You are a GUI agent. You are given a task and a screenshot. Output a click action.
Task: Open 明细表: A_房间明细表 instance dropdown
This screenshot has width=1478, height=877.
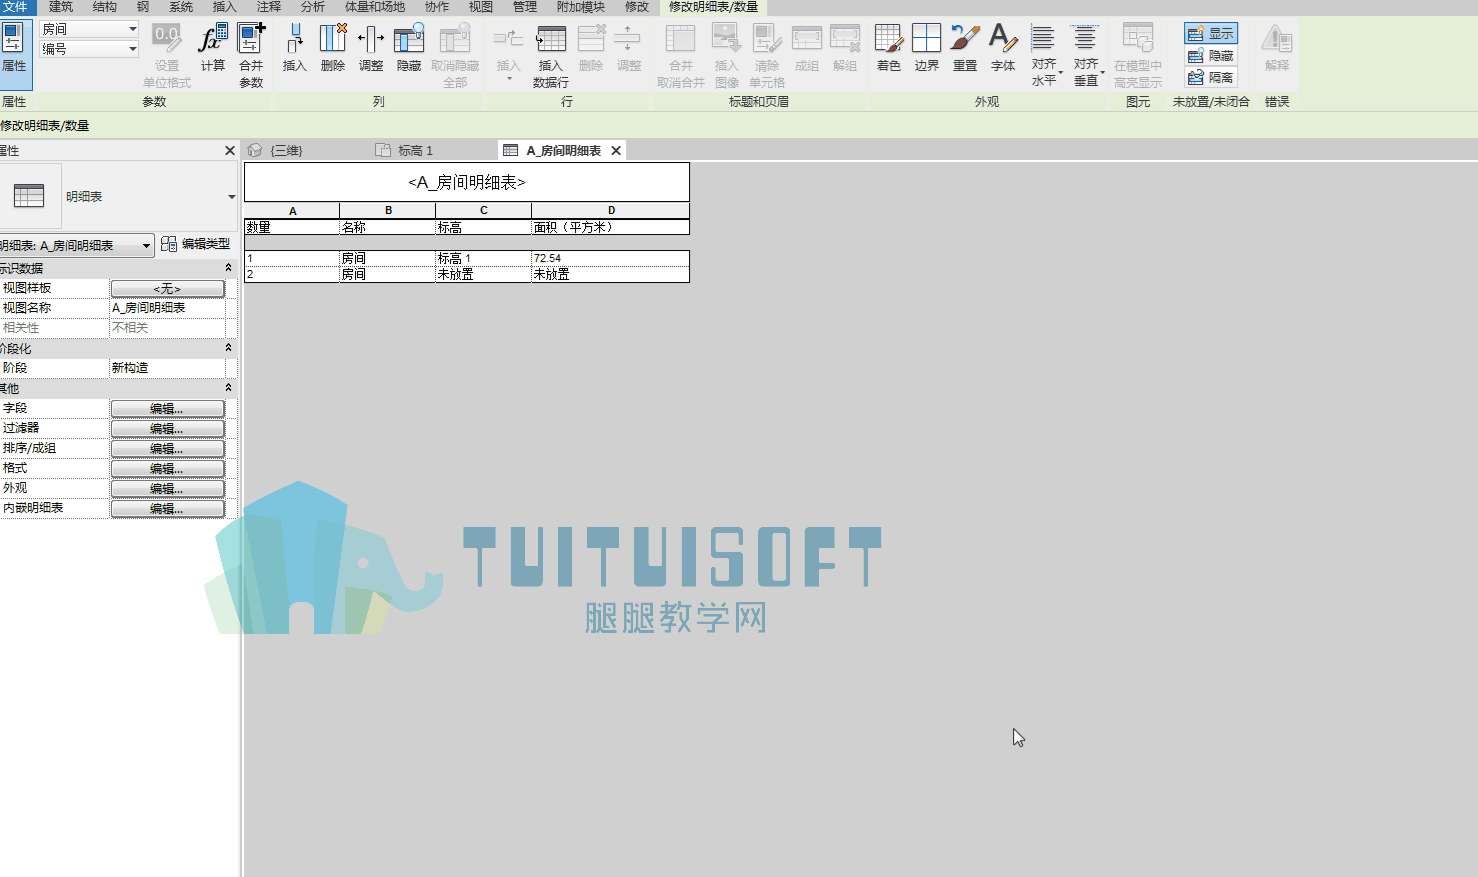tap(76, 245)
